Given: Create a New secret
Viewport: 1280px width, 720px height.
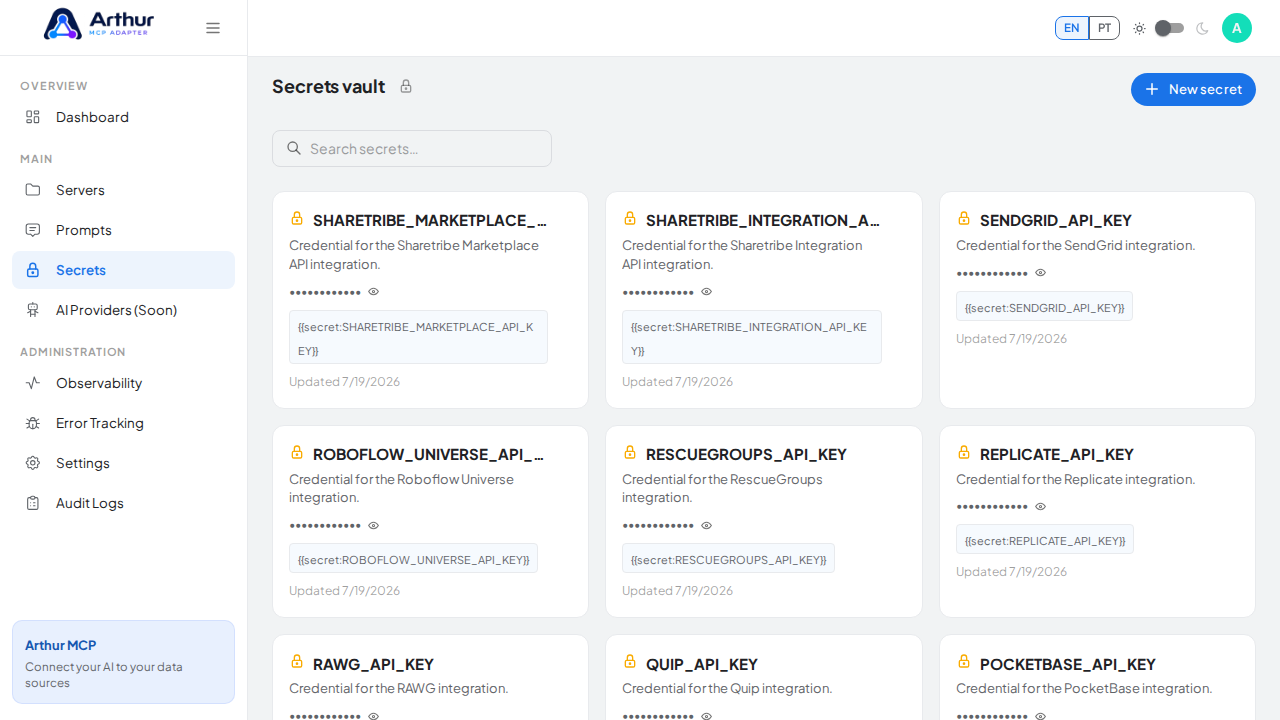Looking at the screenshot, I should tap(1193, 89).
